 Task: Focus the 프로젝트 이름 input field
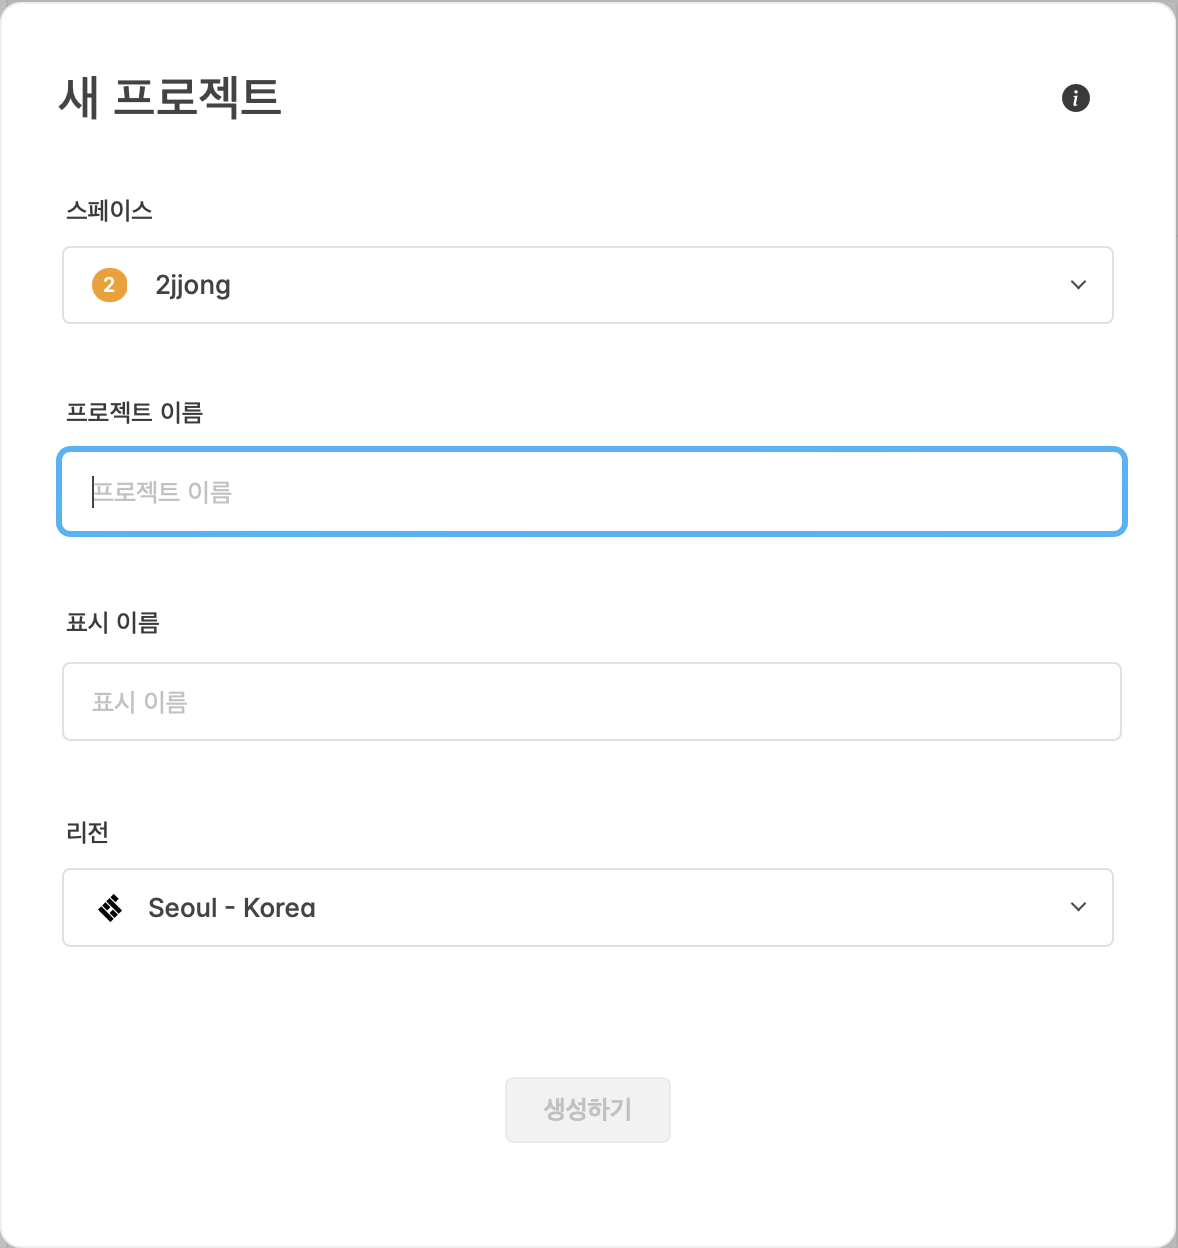592,492
